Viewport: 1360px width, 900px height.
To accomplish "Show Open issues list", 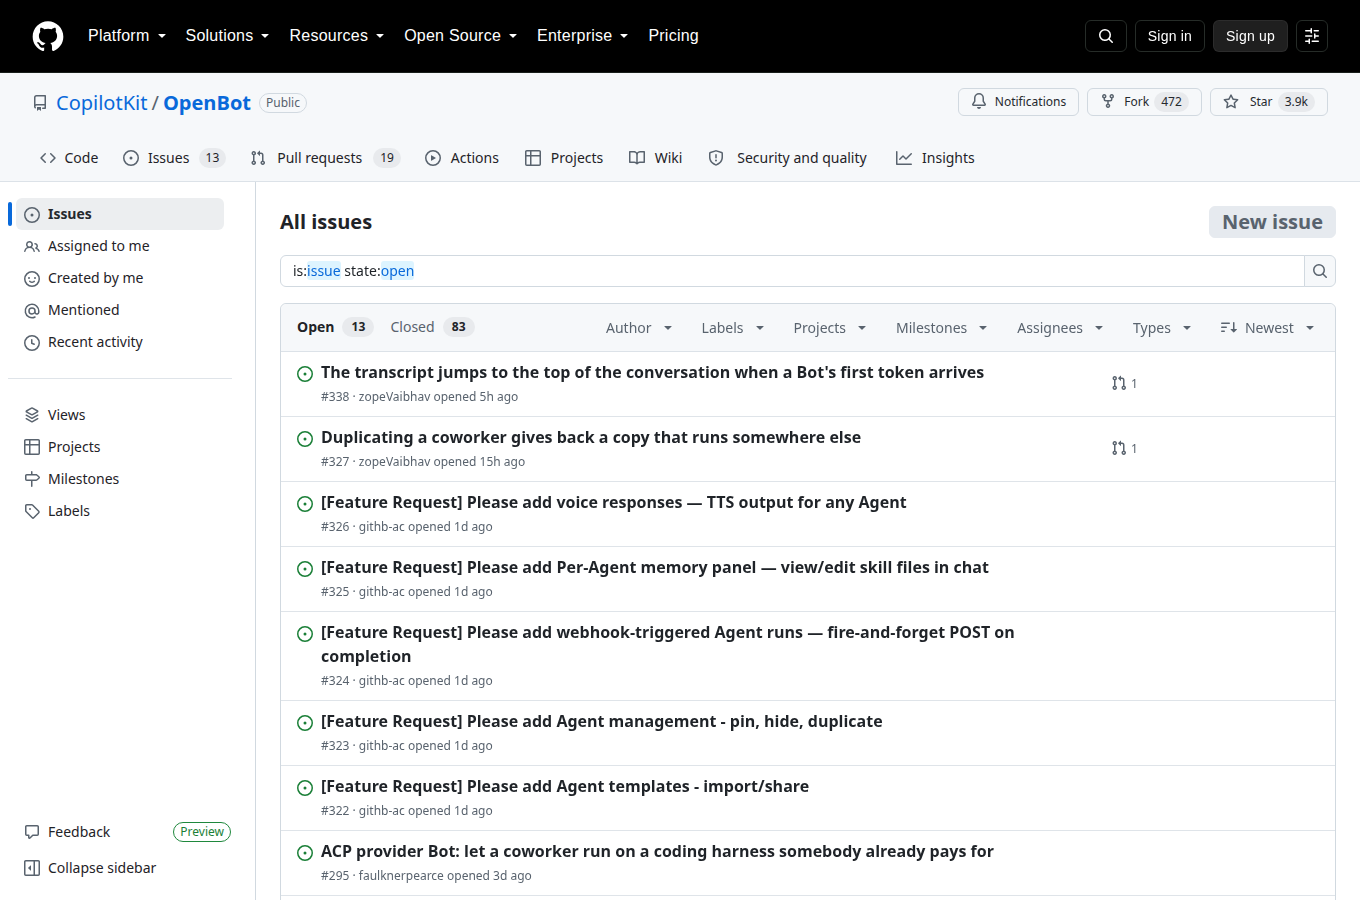I will click(334, 327).
